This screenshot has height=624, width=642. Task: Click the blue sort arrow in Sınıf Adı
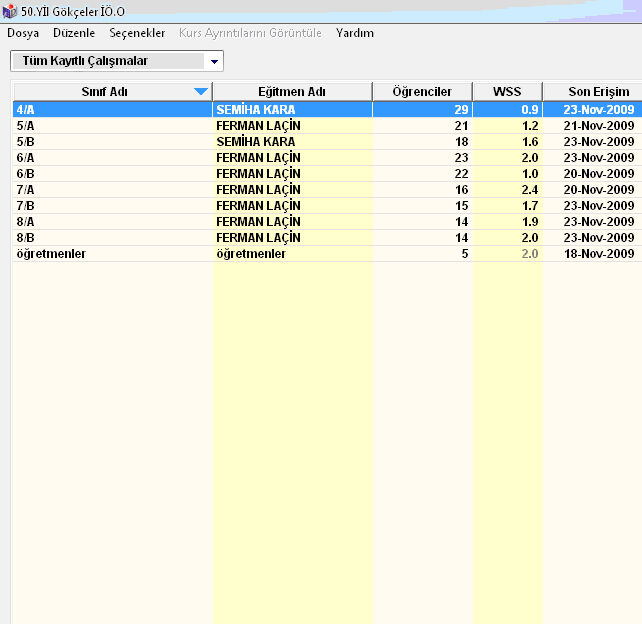[201, 92]
